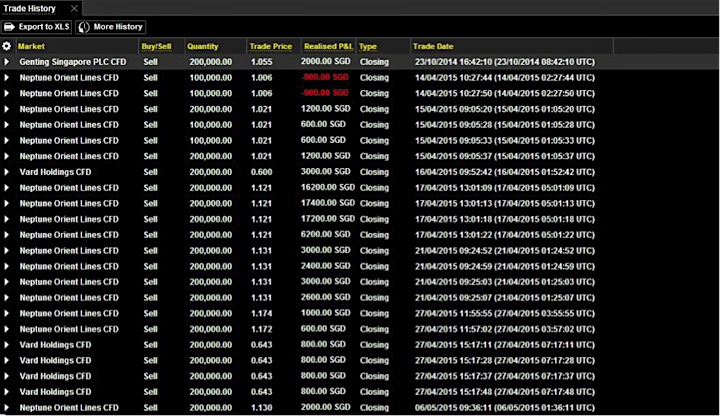Screen dimensions: 720x416
Task: Expand the trade row dated 15/04/2015 09:05:20
Action: pos(6,109)
